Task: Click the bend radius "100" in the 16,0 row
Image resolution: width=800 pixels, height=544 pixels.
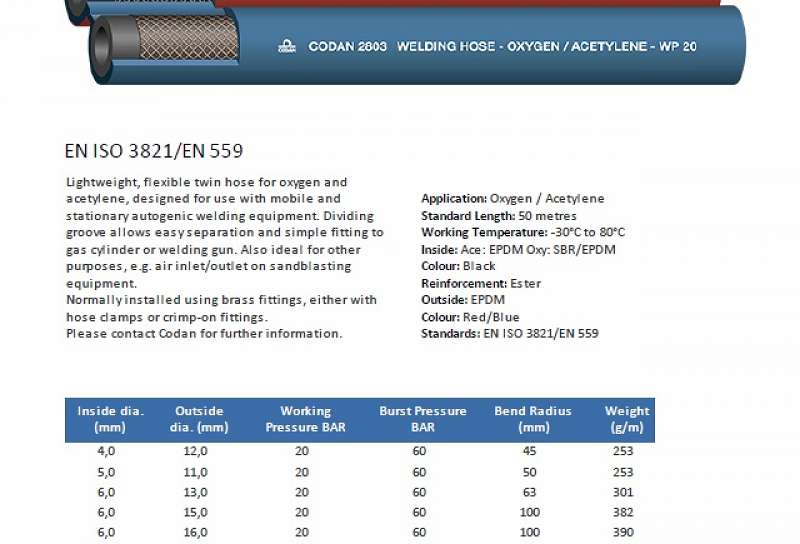Action: click(530, 533)
